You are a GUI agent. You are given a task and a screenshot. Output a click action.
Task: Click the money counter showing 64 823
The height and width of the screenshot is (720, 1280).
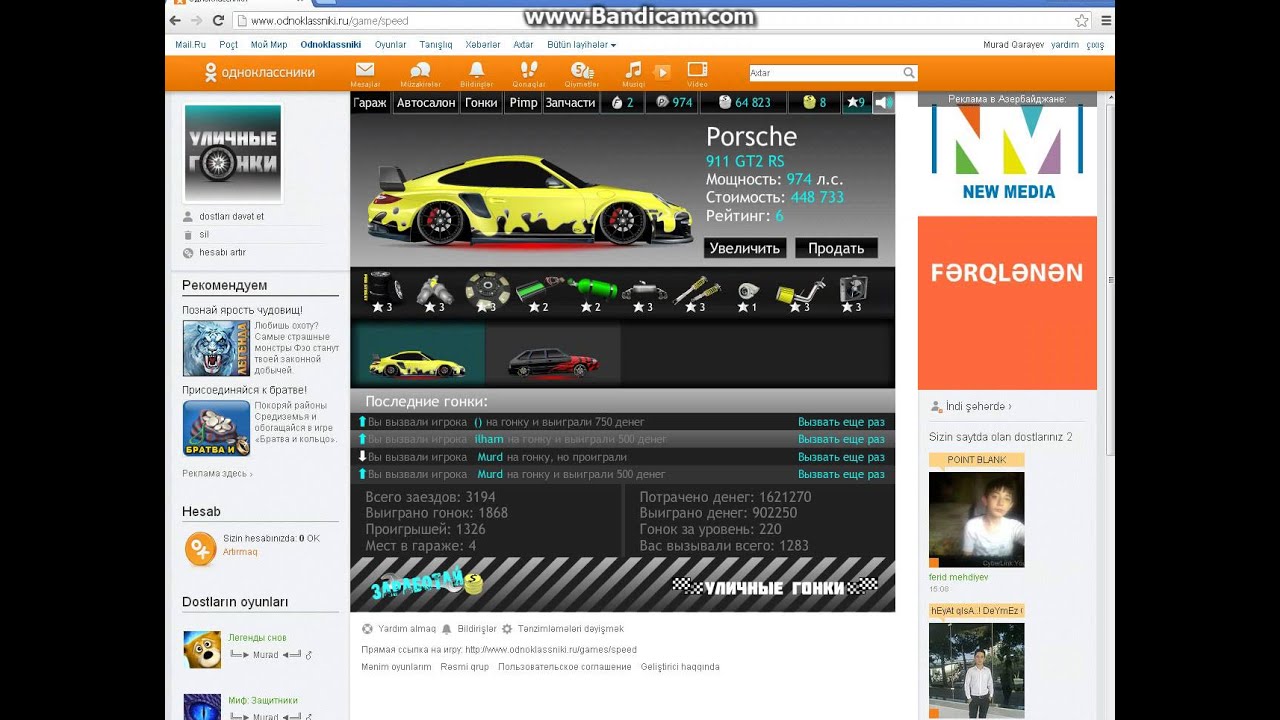744,102
